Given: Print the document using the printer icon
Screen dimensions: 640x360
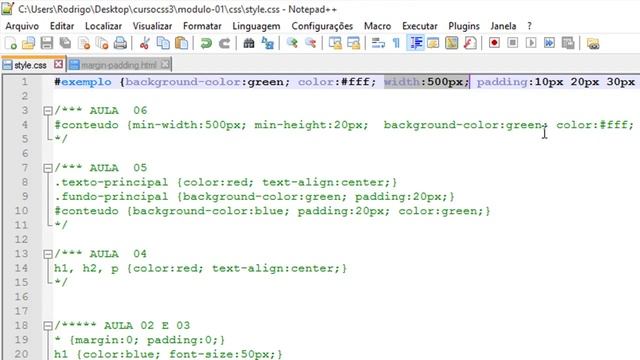Looking at the screenshot, I should point(120,43).
